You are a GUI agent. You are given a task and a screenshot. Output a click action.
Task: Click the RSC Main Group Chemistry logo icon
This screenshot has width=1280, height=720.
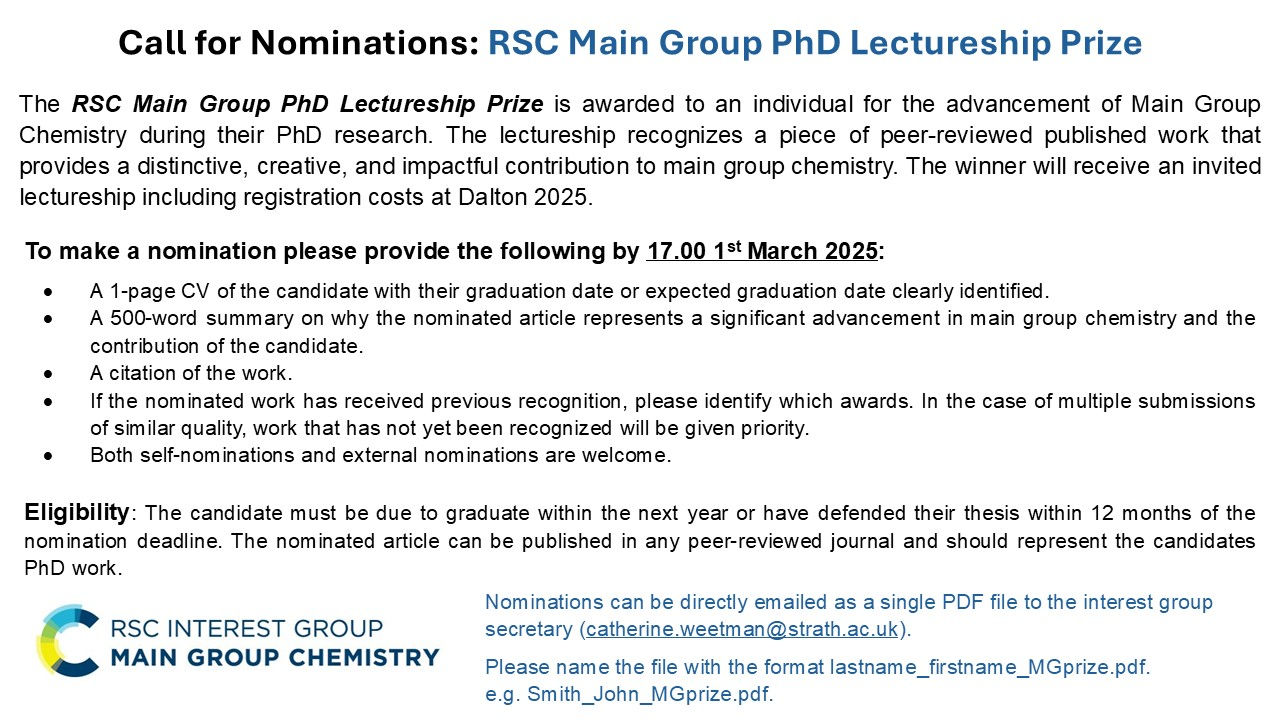(68, 640)
